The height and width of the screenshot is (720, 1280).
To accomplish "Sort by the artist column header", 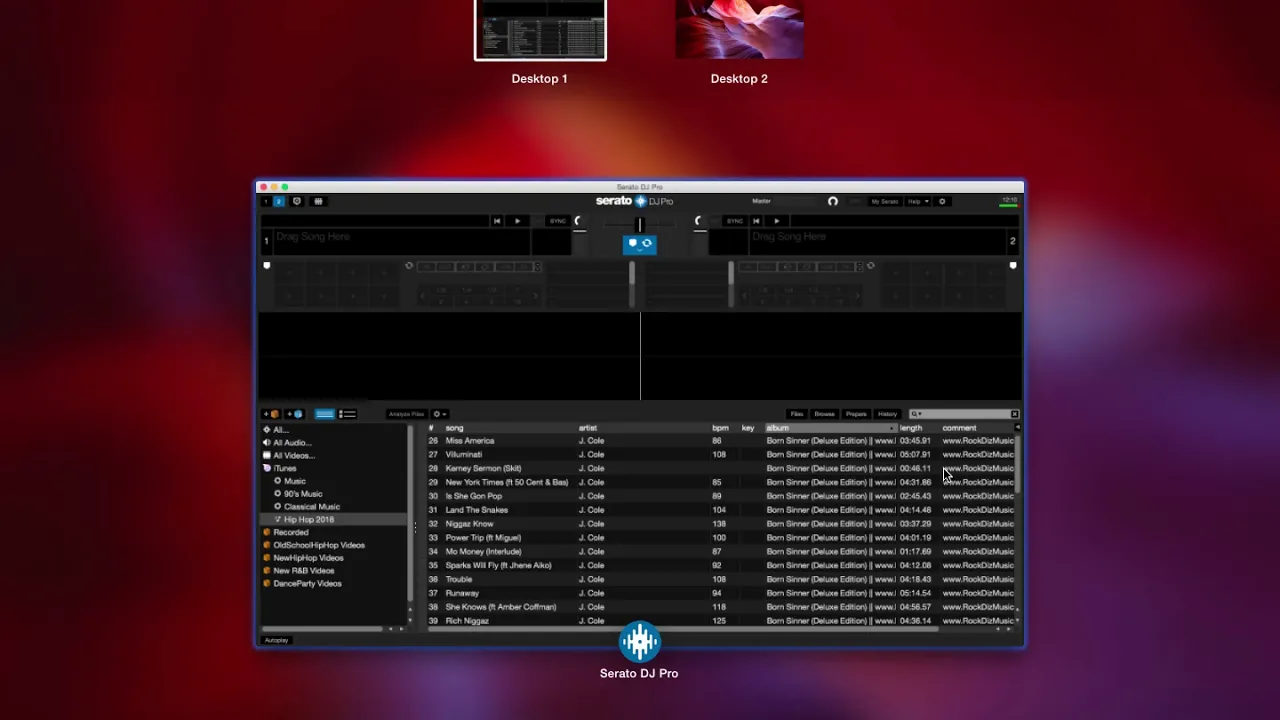I will pos(587,428).
